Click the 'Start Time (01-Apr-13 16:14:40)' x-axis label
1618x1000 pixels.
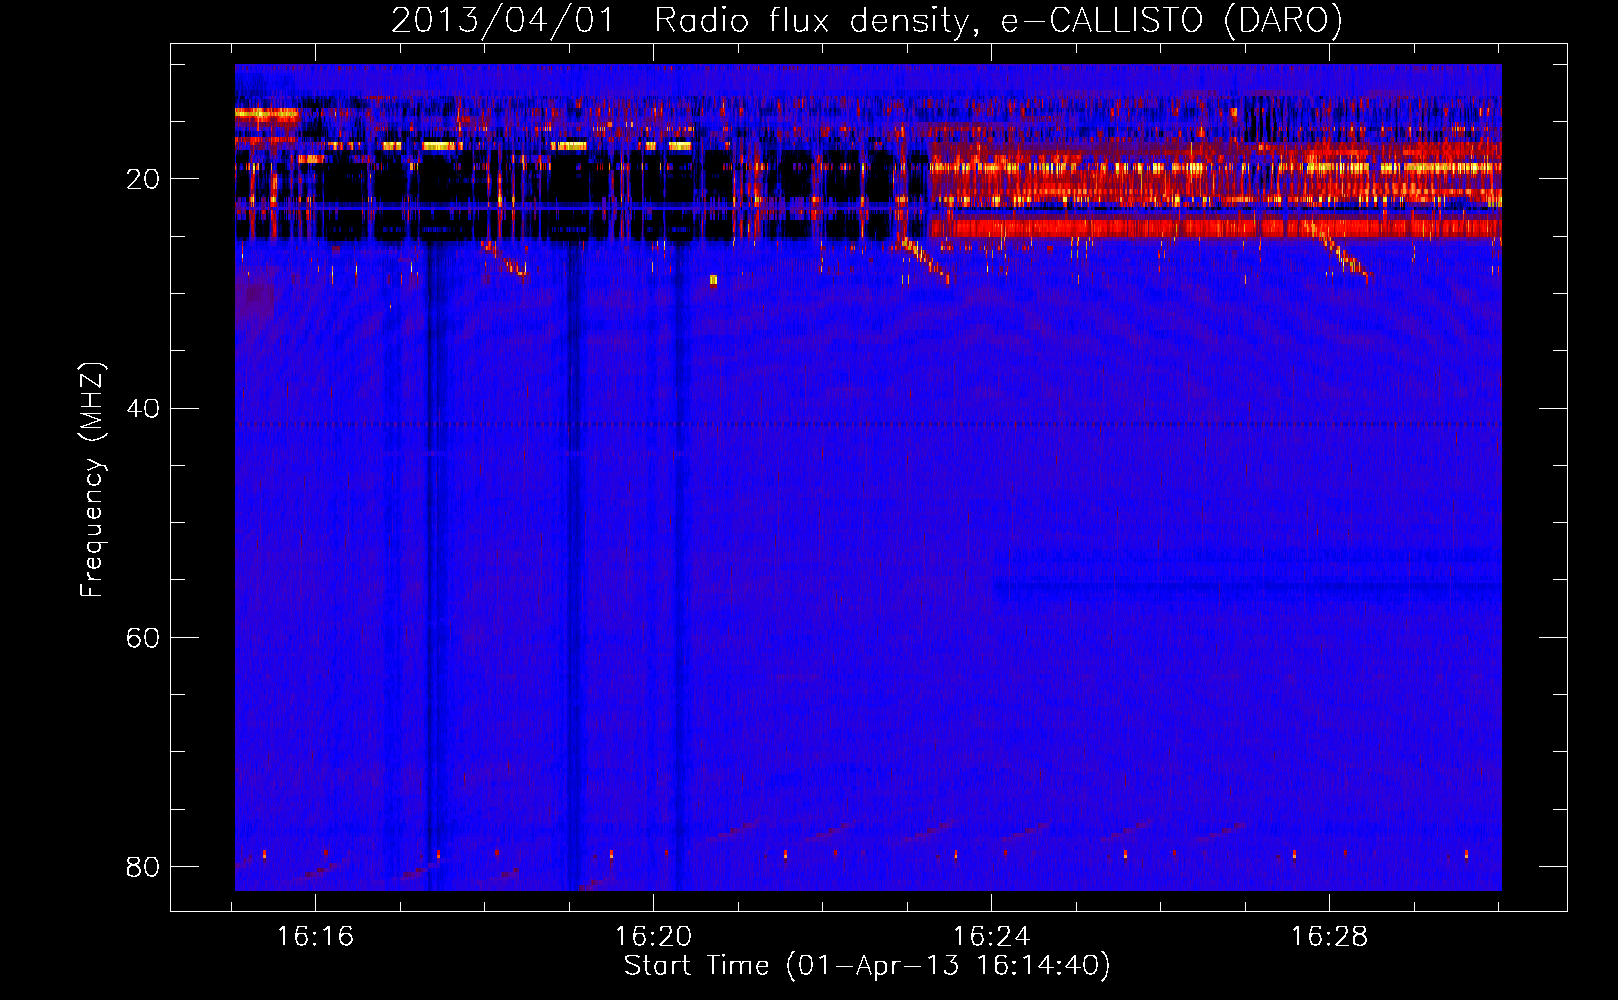pyautogui.click(x=867, y=966)
